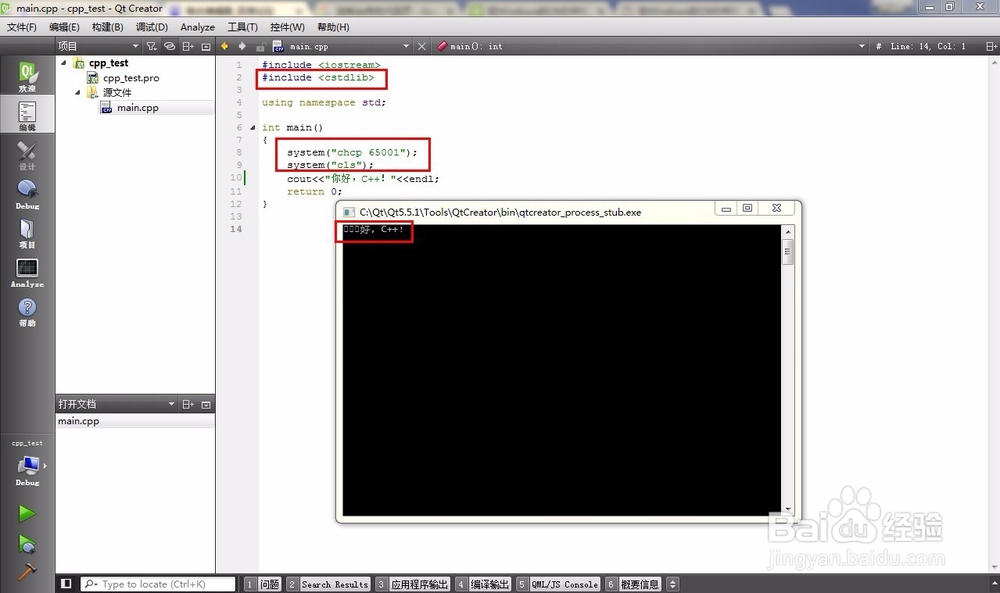Open the Debug menu
The width and height of the screenshot is (1000, 593).
pos(152,27)
